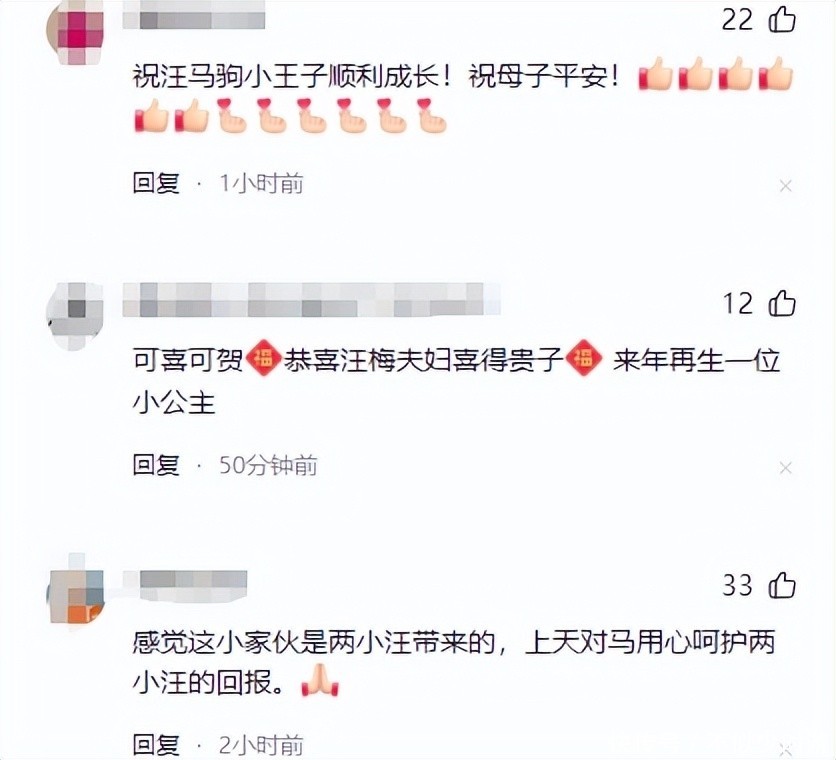Image resolution: width=836 pixels, height=760 pixels.
Task: Open the grey pixelated avatar profile
Action: coord(75,316)
